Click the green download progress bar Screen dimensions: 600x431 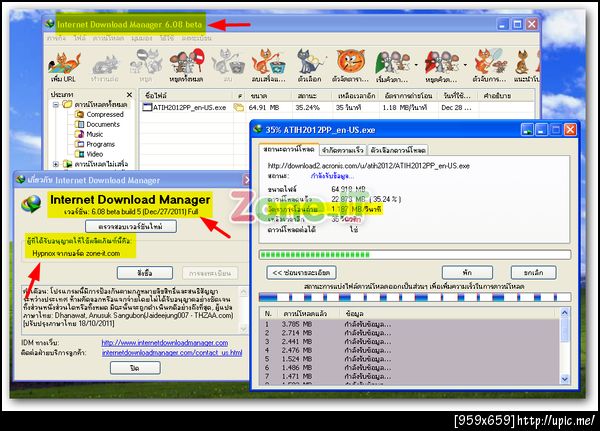click(x=415, y=255)
